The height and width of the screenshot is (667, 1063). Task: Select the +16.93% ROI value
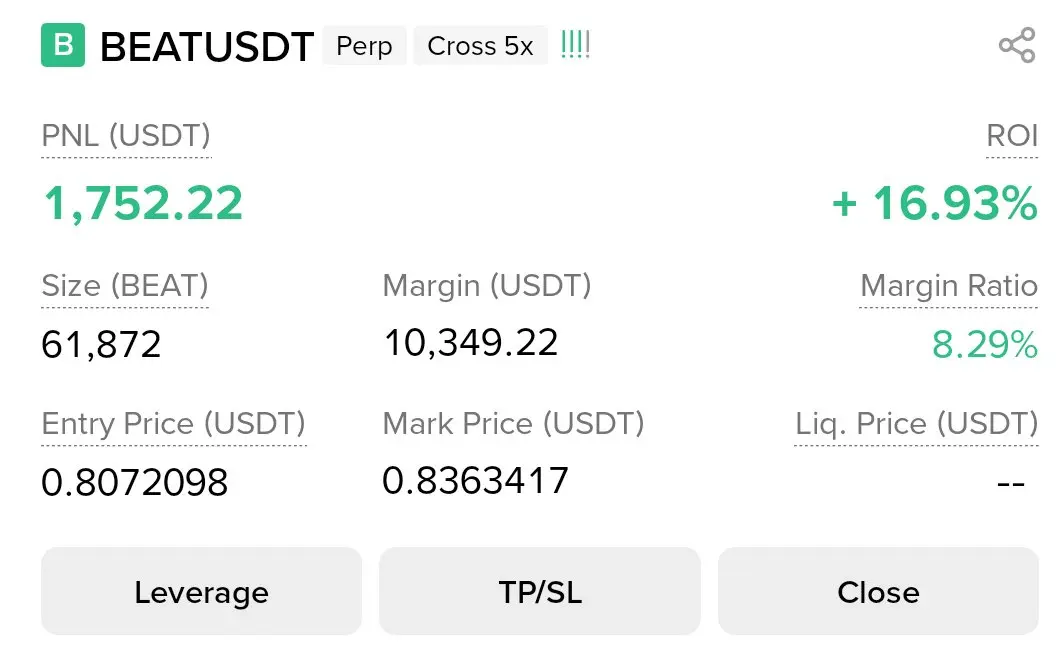(935, 203)
